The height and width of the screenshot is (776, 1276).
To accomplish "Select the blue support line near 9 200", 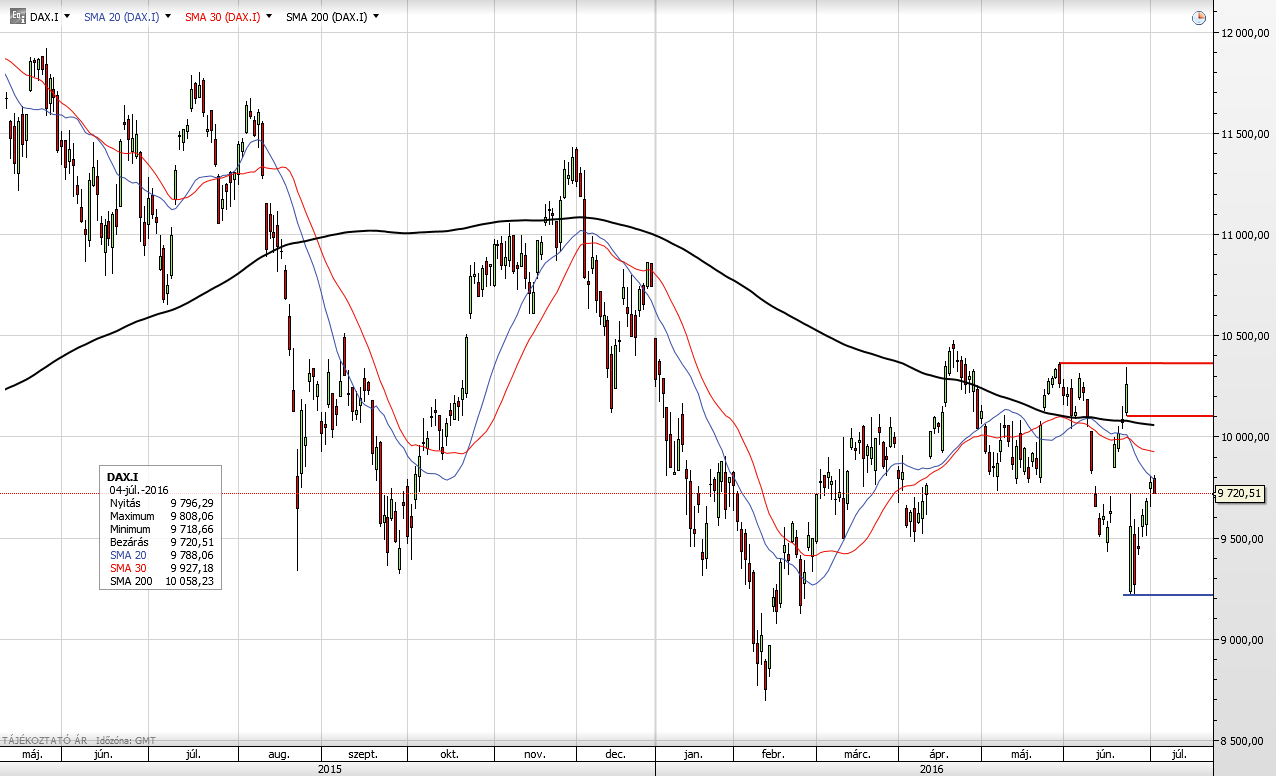I will tap(1168, 595).
